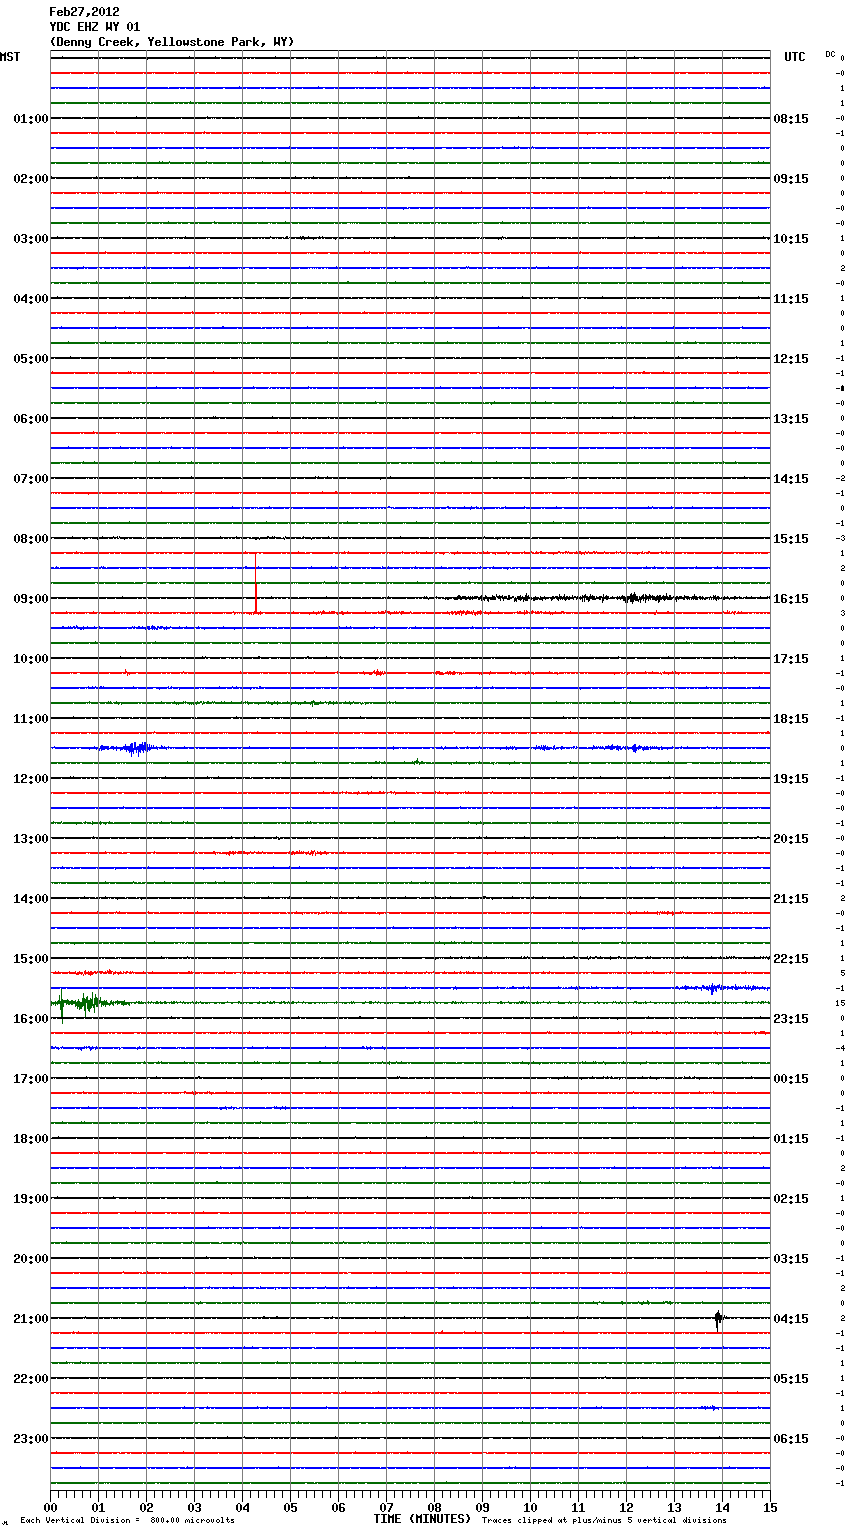The height and width of the screenshot is (1534, 850).
Task: Select the 21:00 MST time label
Action: (x=30, y=1319)
